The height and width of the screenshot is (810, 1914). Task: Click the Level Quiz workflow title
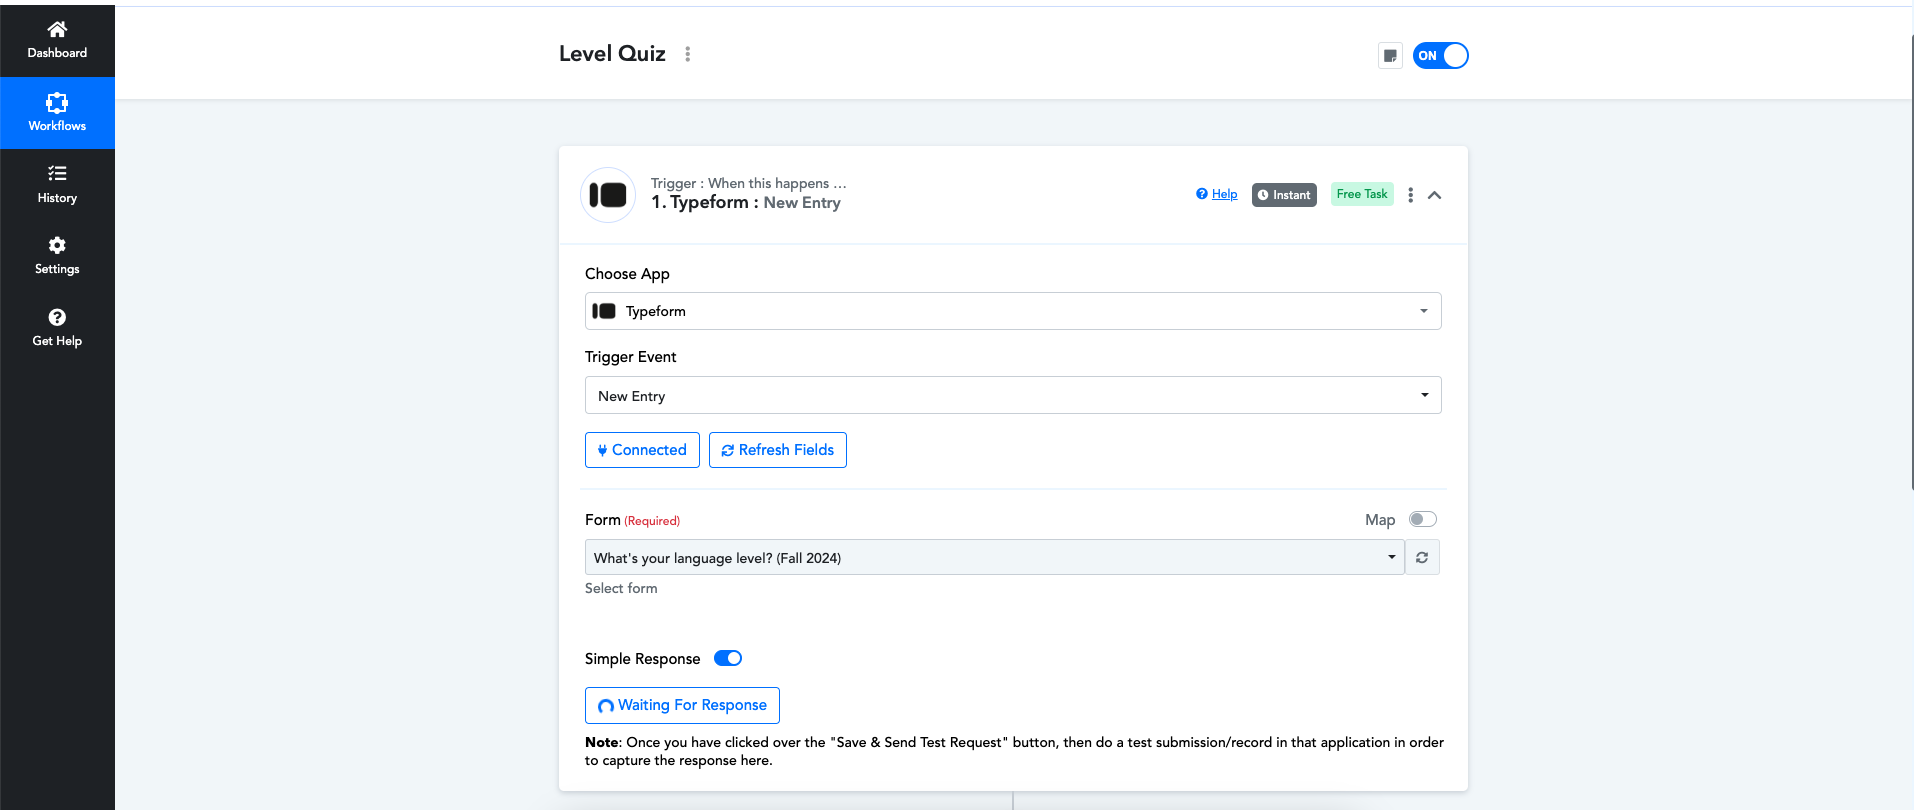(x=612, y=54)
